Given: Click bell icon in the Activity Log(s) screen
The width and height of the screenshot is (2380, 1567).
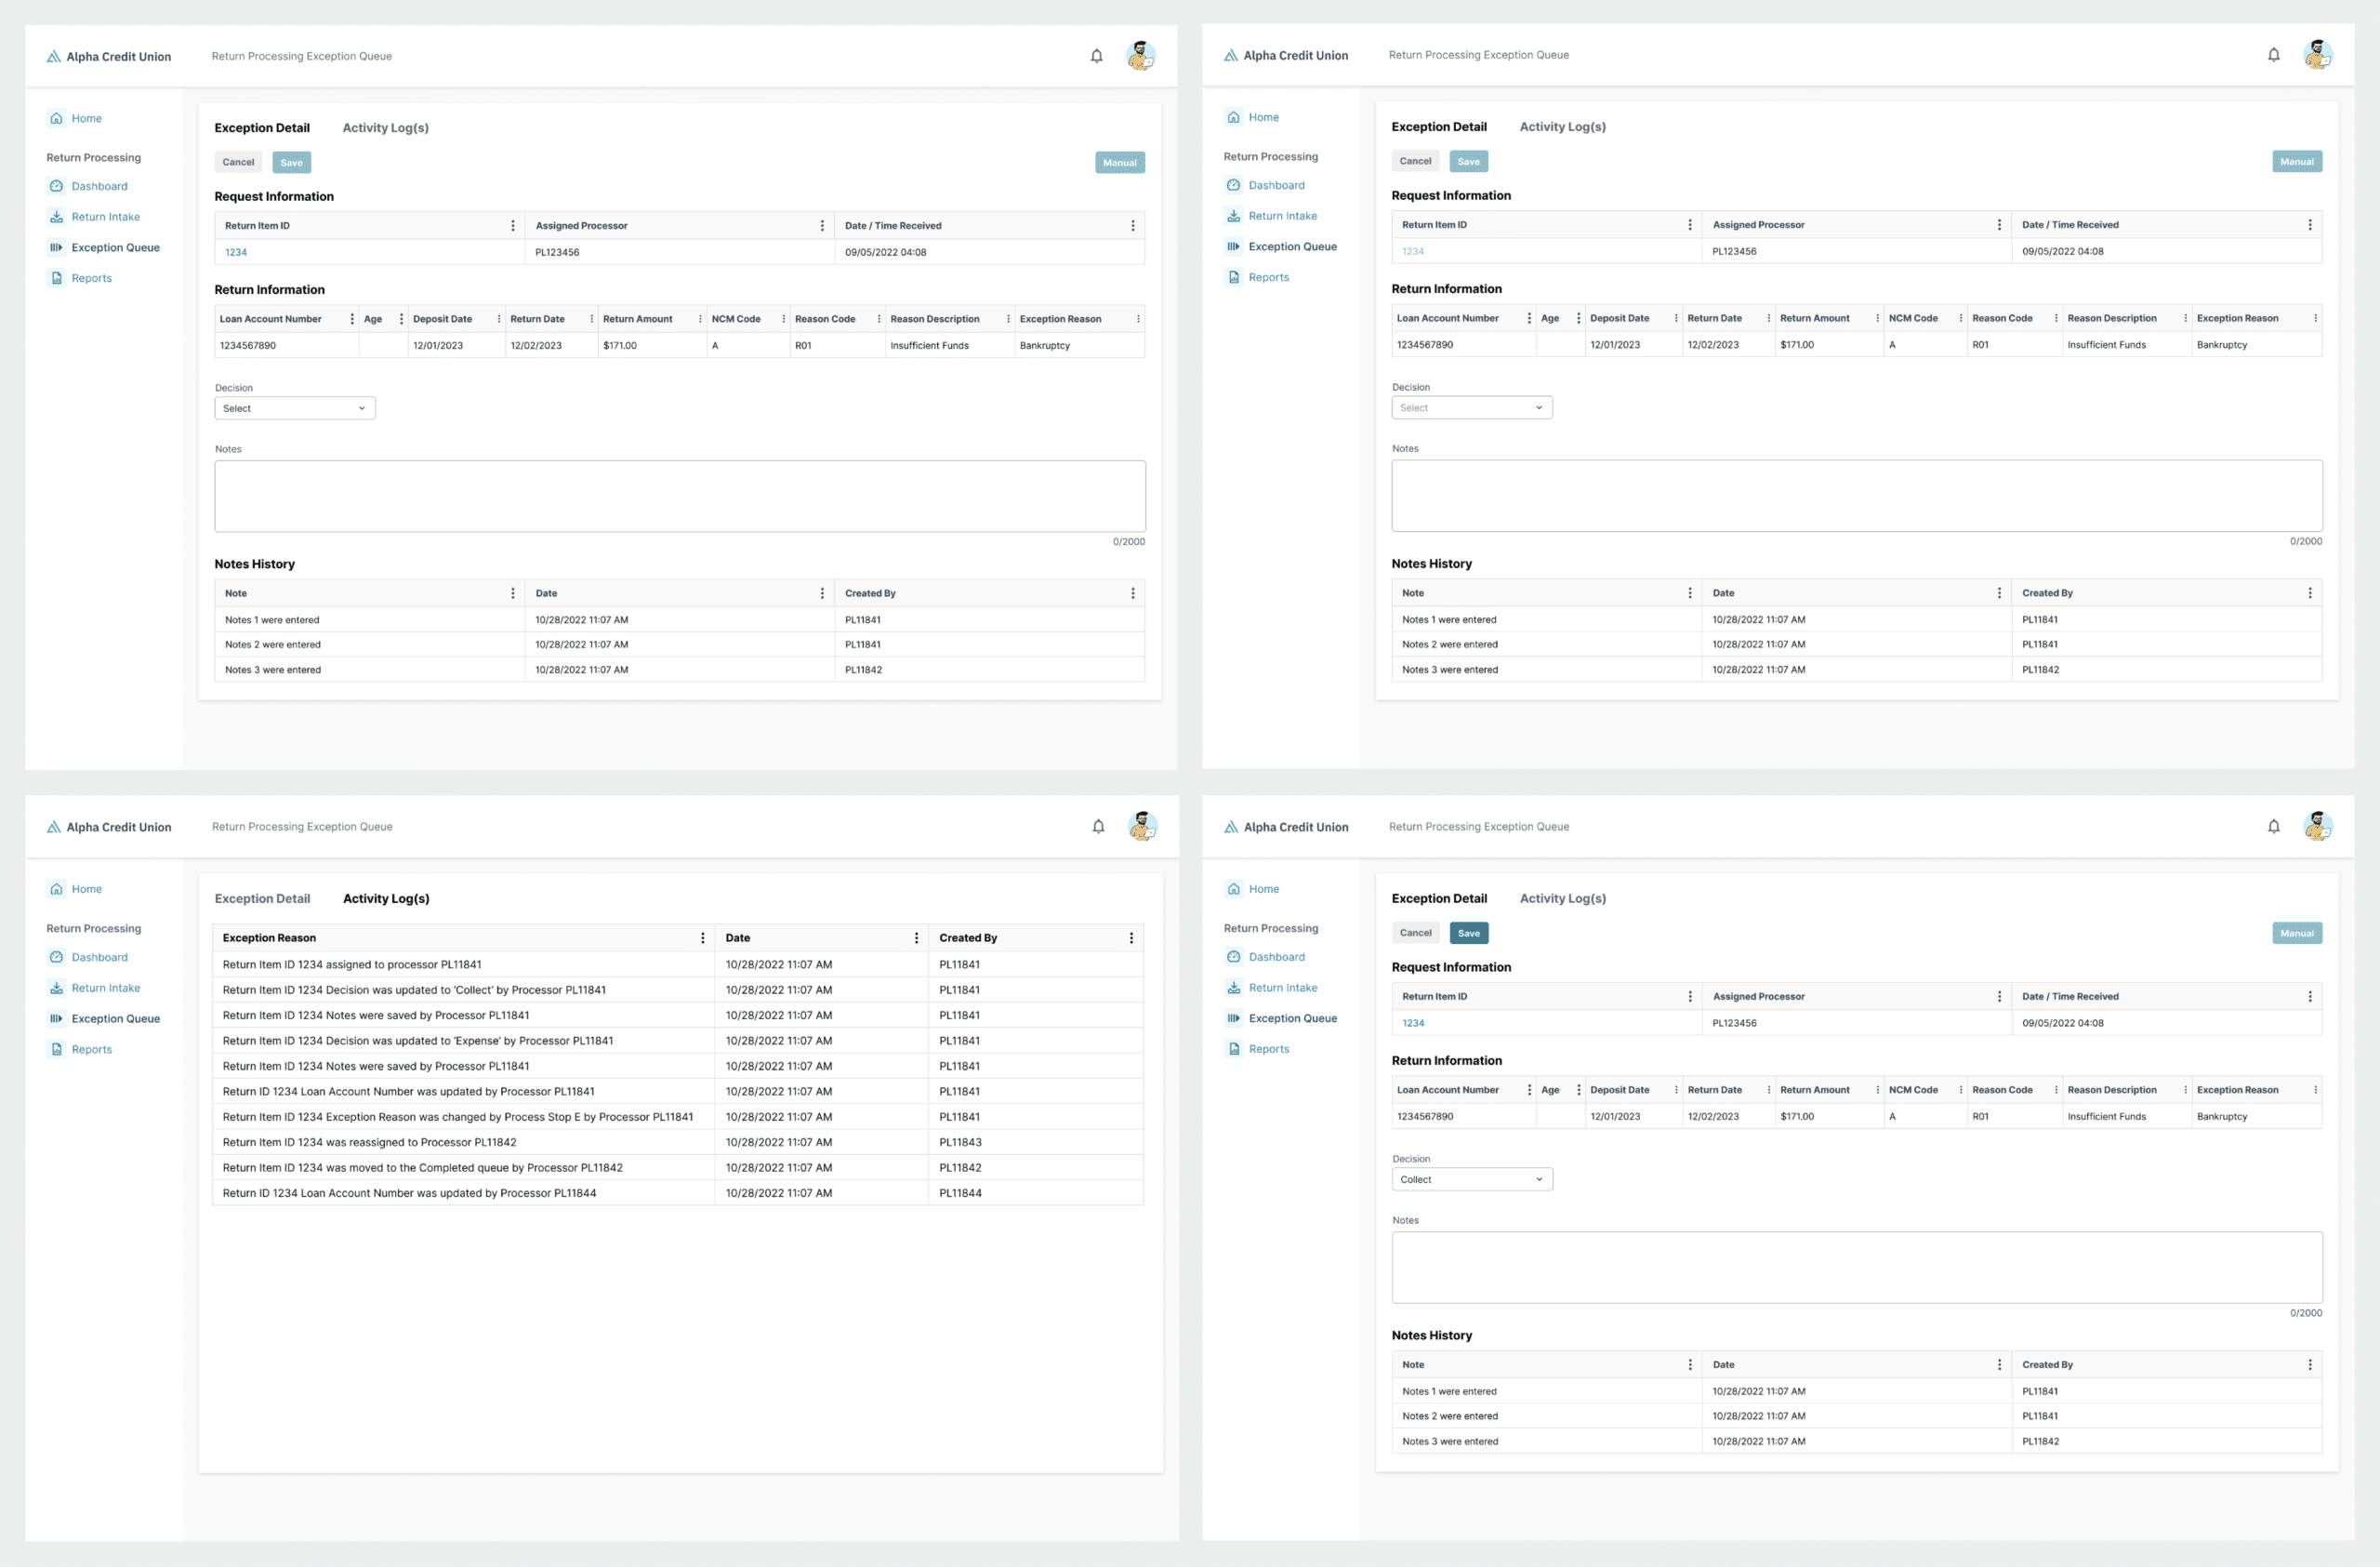Looking at the screenshot, I should [x=1098, y=826].
